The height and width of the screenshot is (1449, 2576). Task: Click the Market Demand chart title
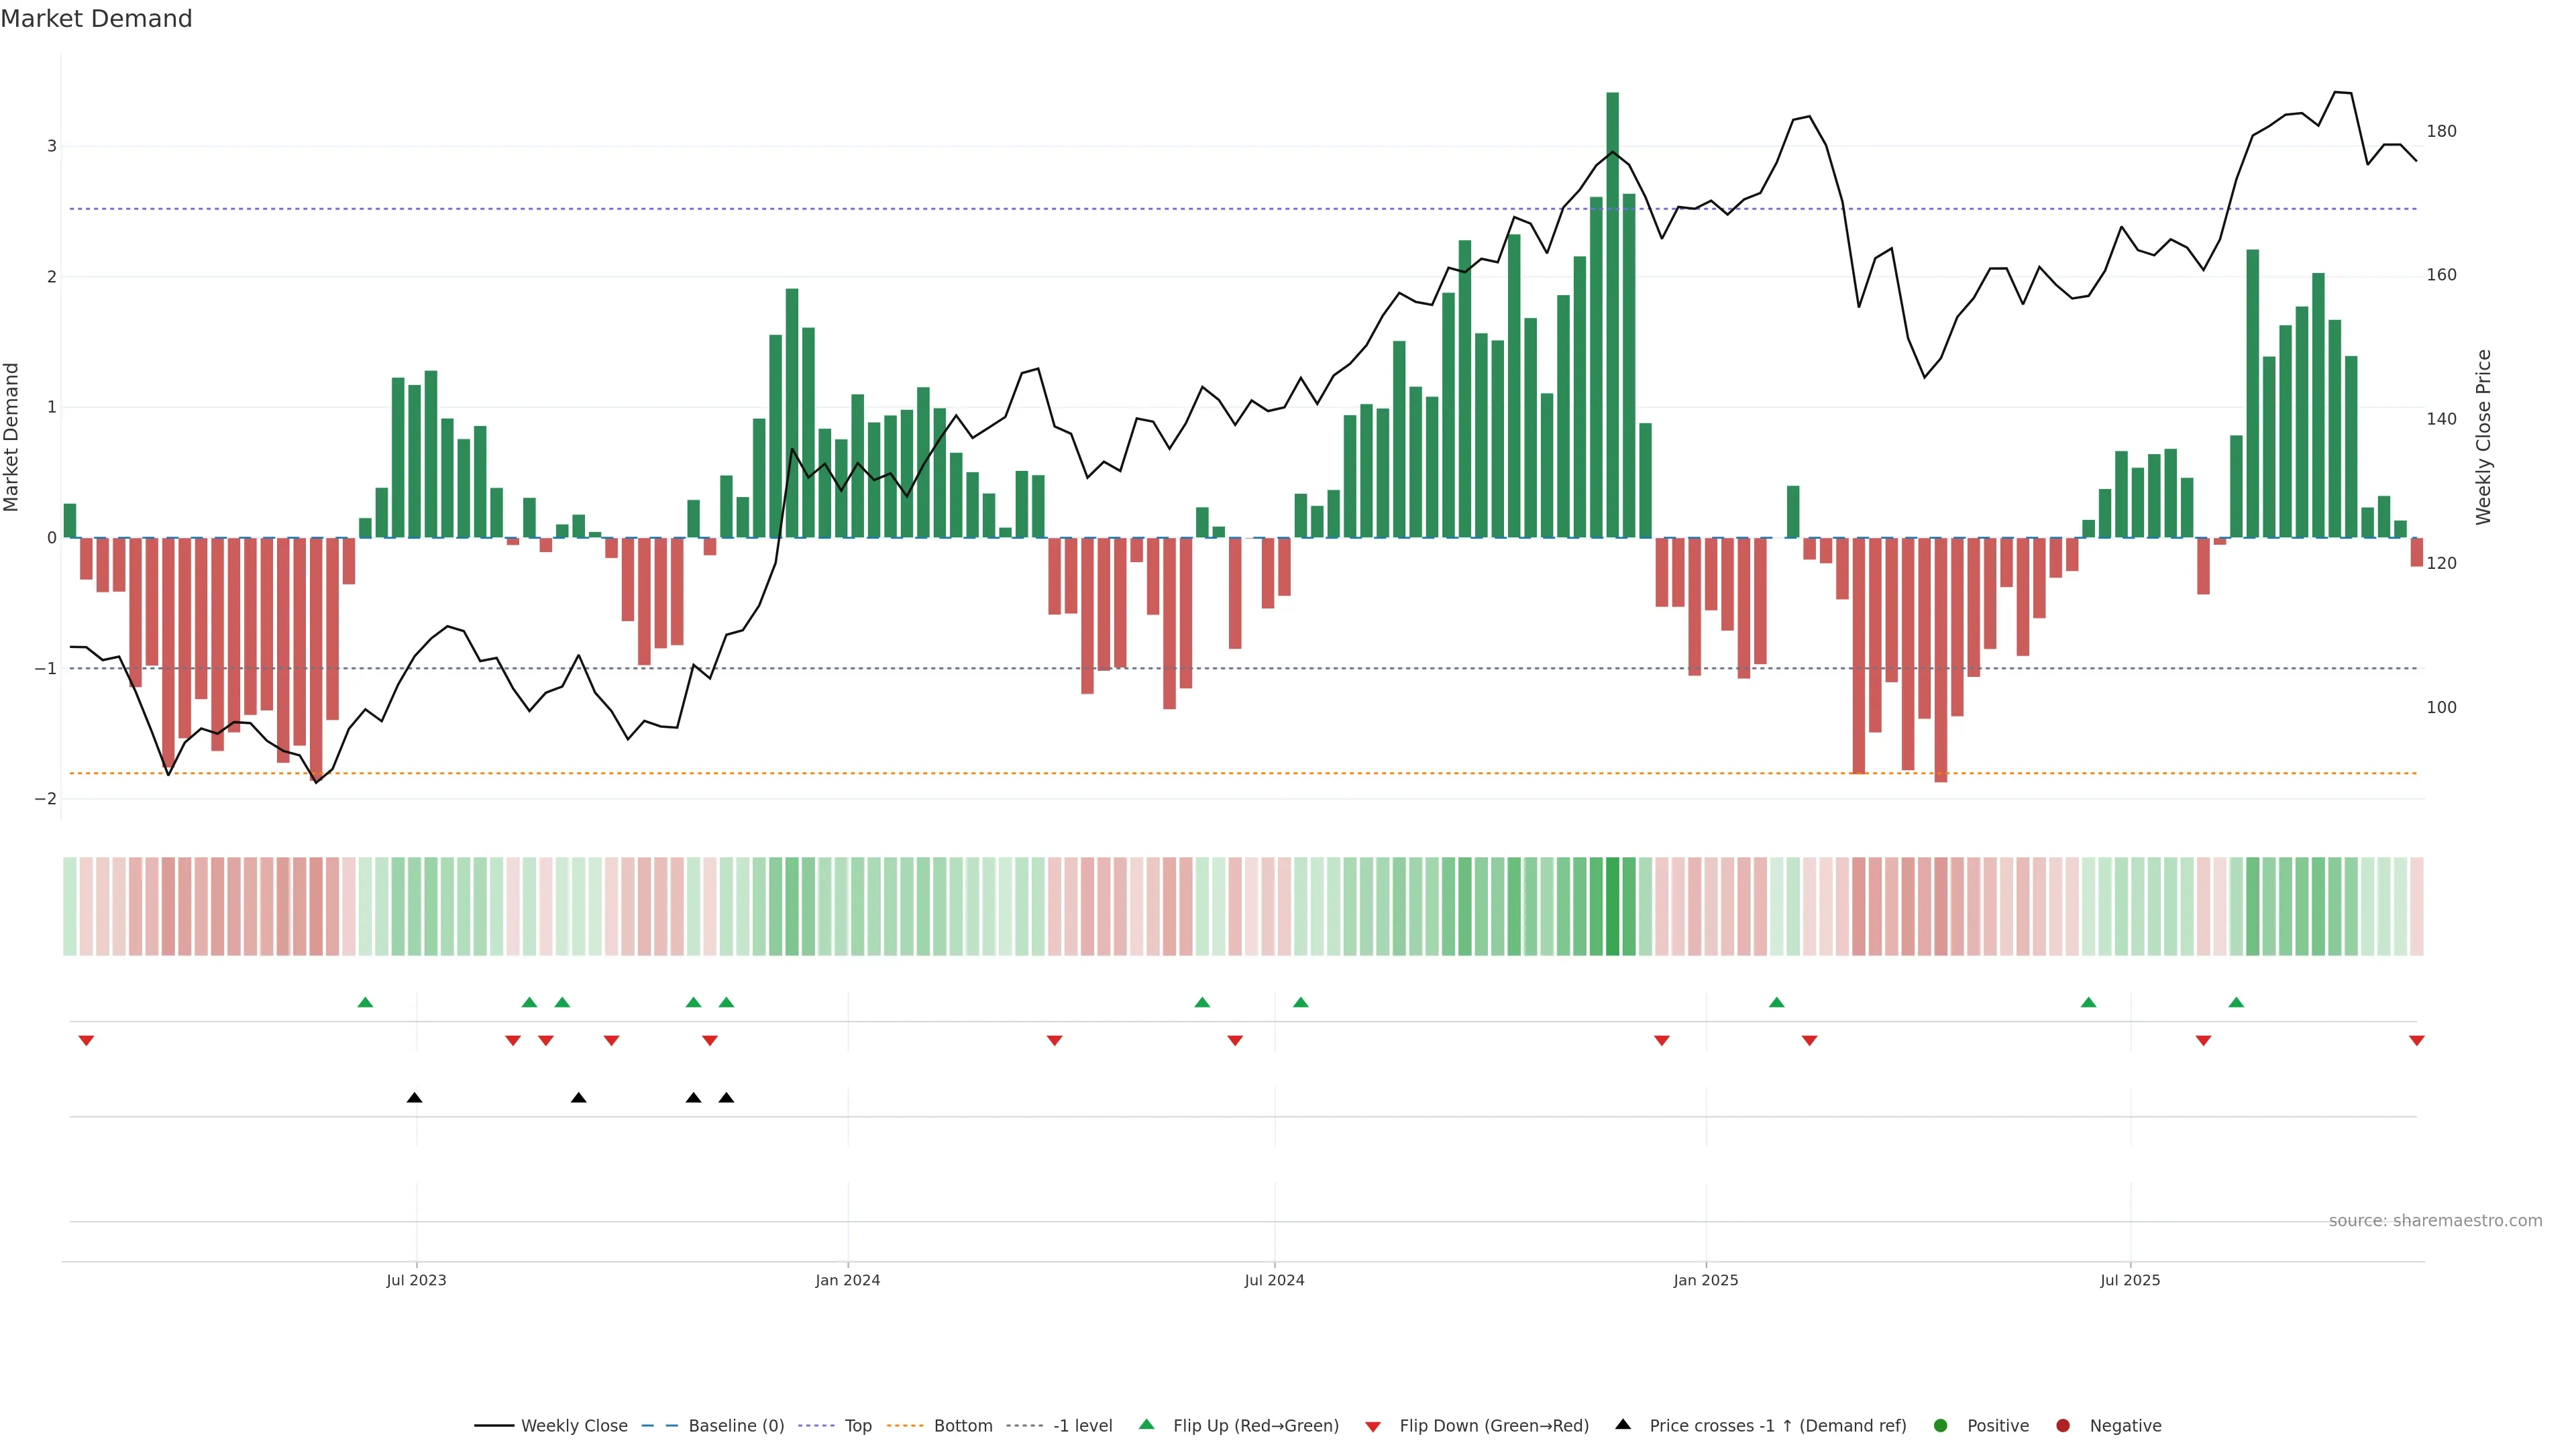pyautogui.click(x=96, y=19)
